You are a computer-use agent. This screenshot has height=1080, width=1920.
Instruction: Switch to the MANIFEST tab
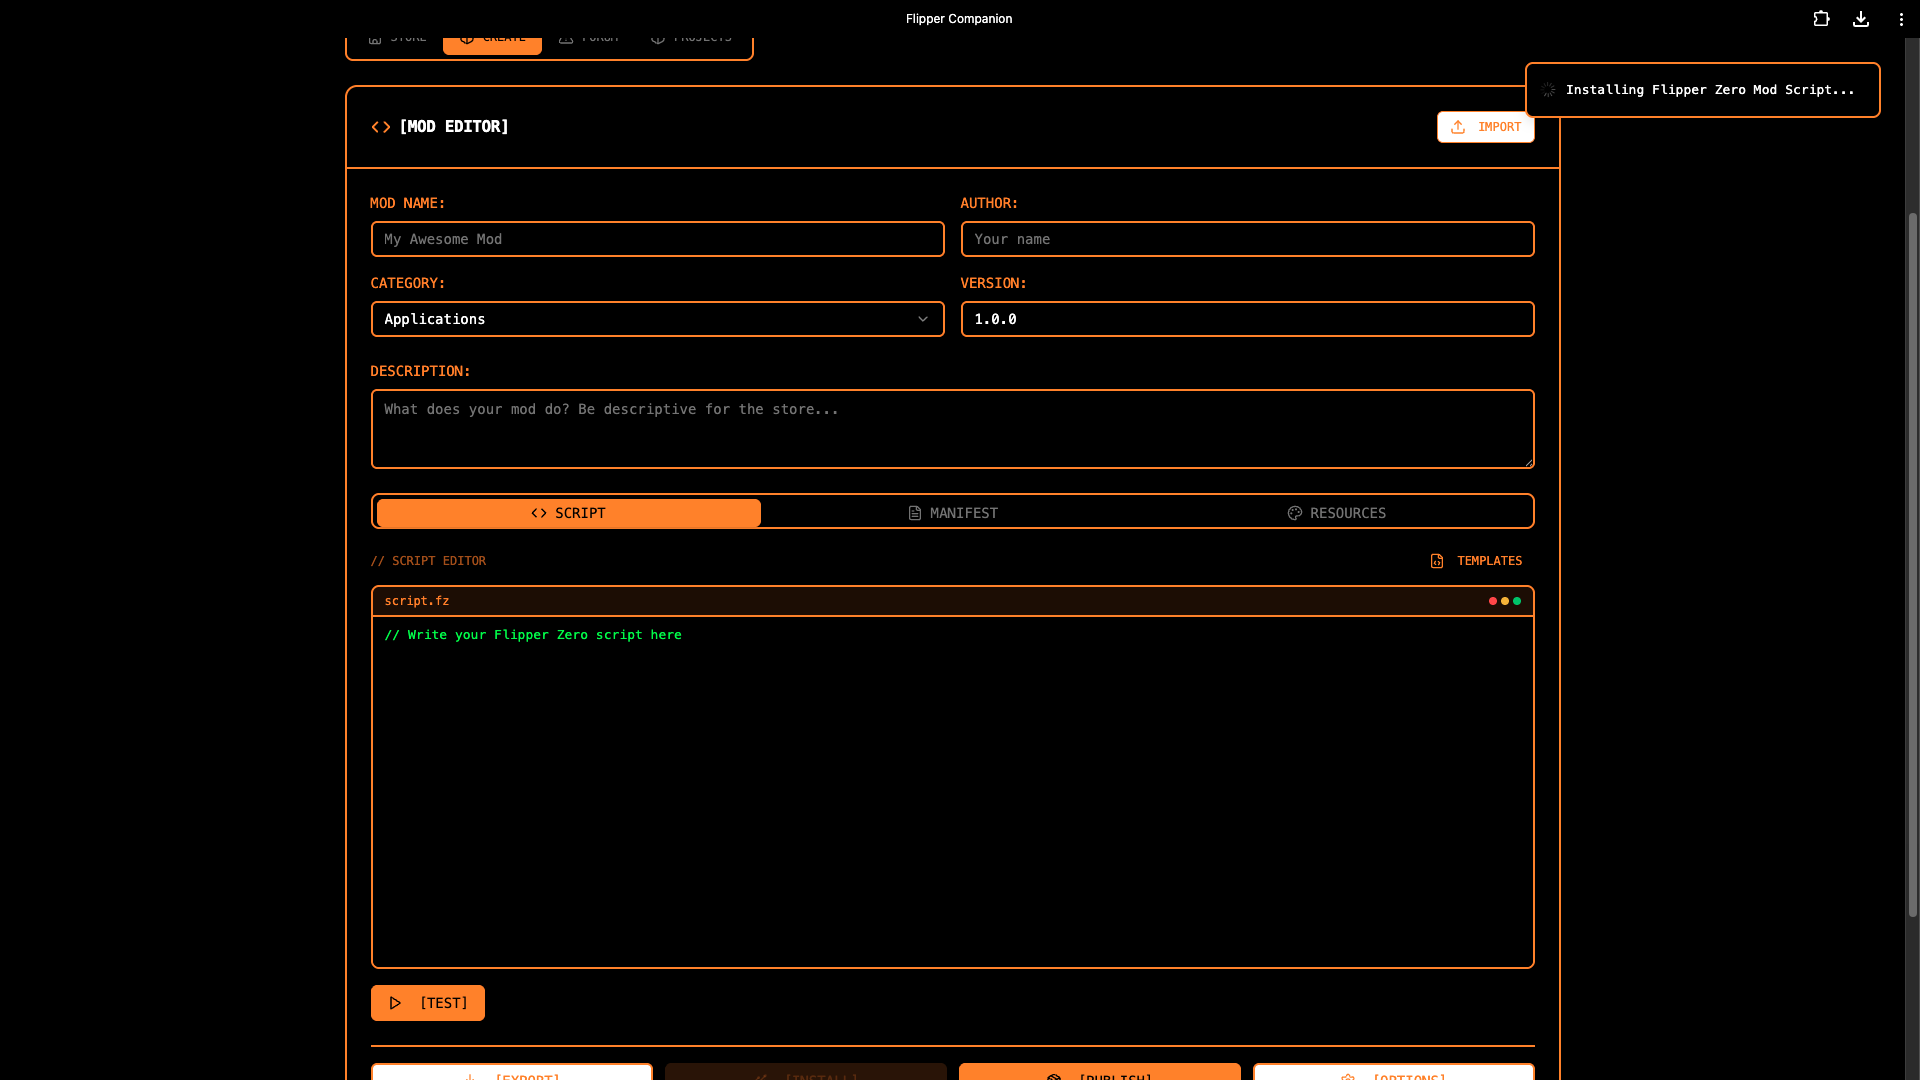point(952,513)
